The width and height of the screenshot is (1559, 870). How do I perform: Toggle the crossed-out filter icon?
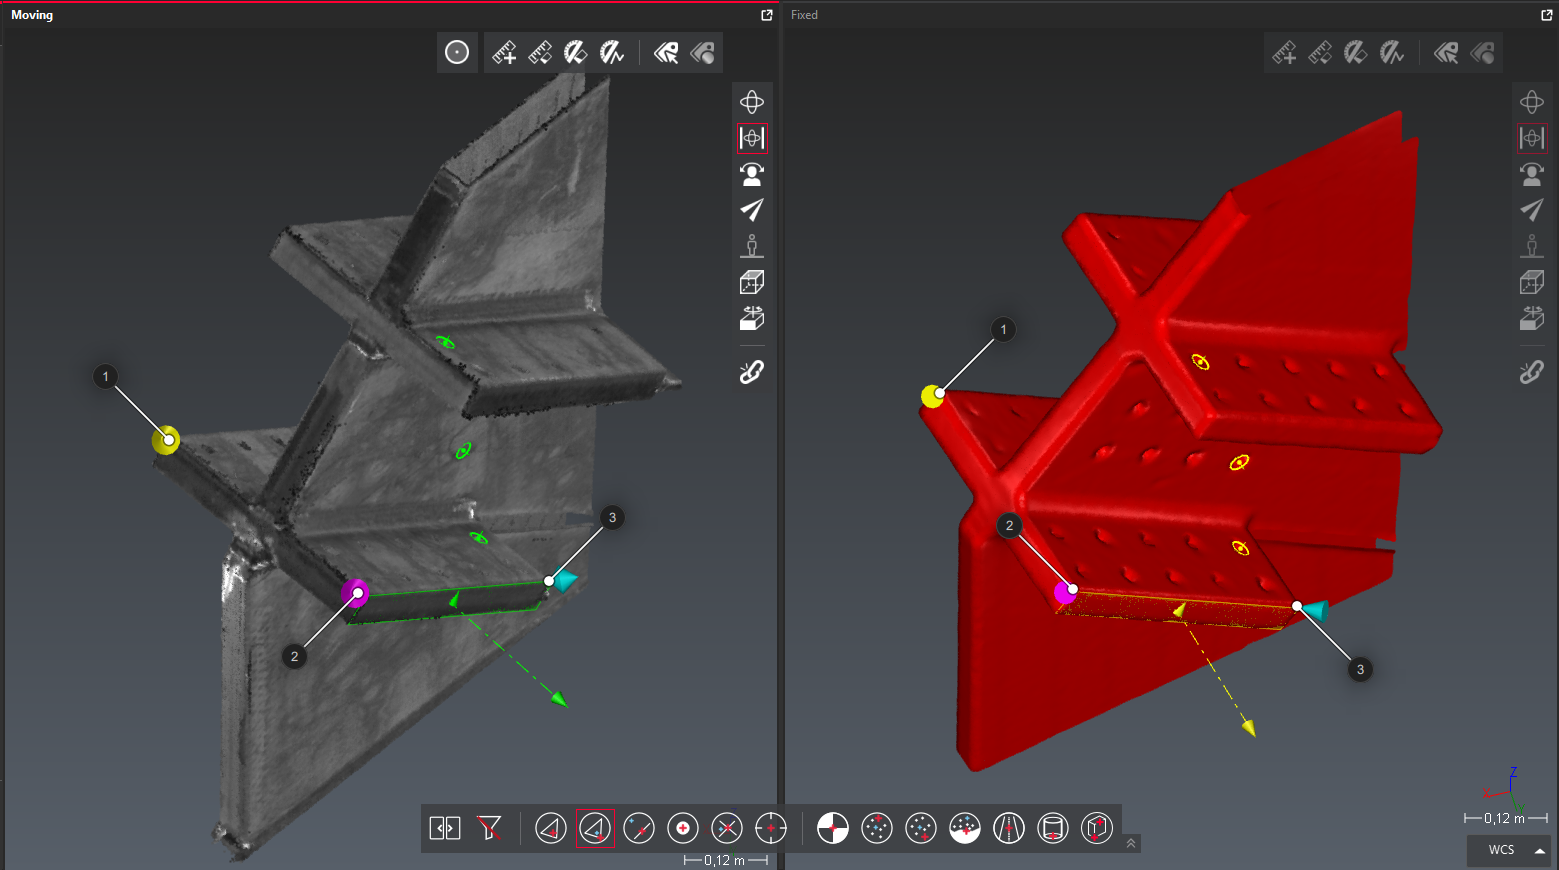pos(489,828)
